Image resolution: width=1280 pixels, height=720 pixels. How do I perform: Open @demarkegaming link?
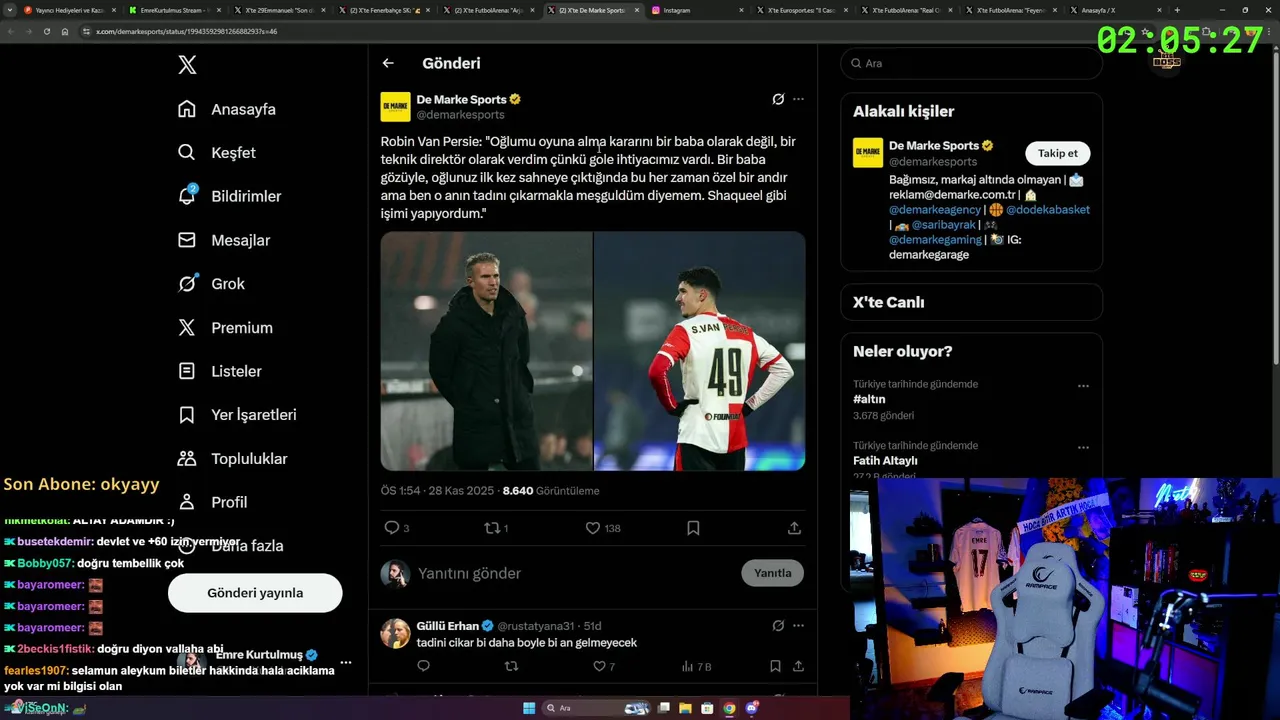tap(935, 240)
